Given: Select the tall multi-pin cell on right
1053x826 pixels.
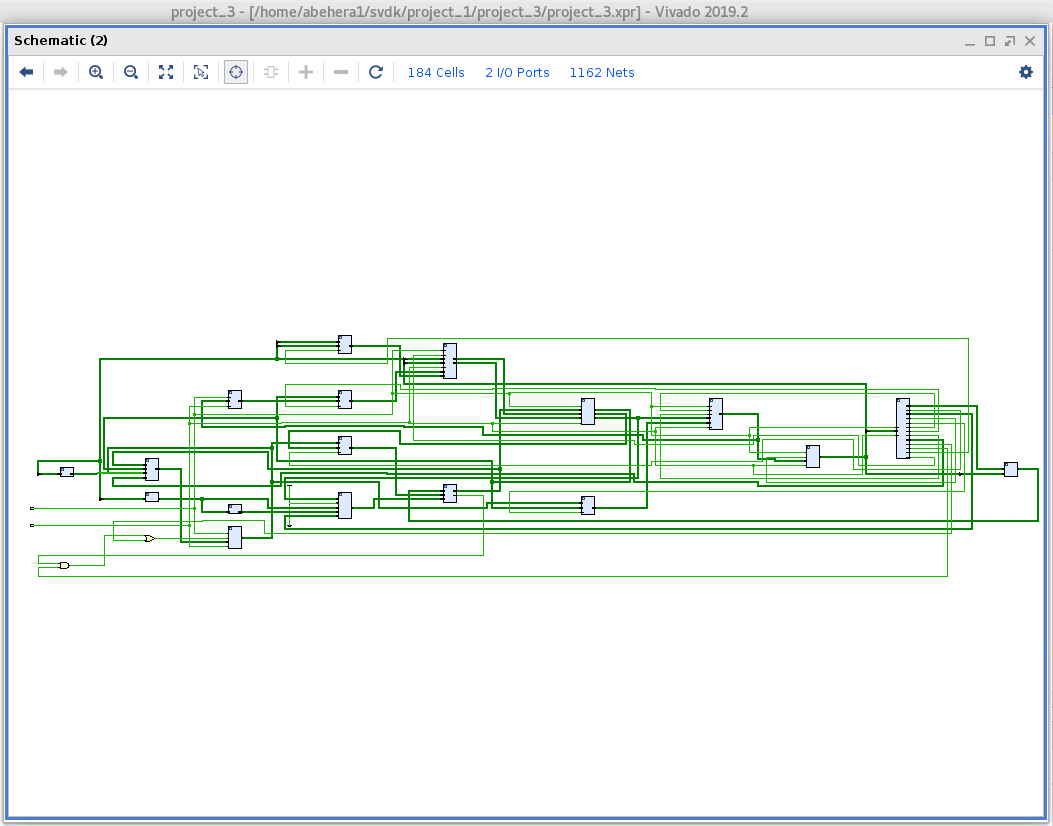Looking at the screenshot, I should (x=903, y=428).
